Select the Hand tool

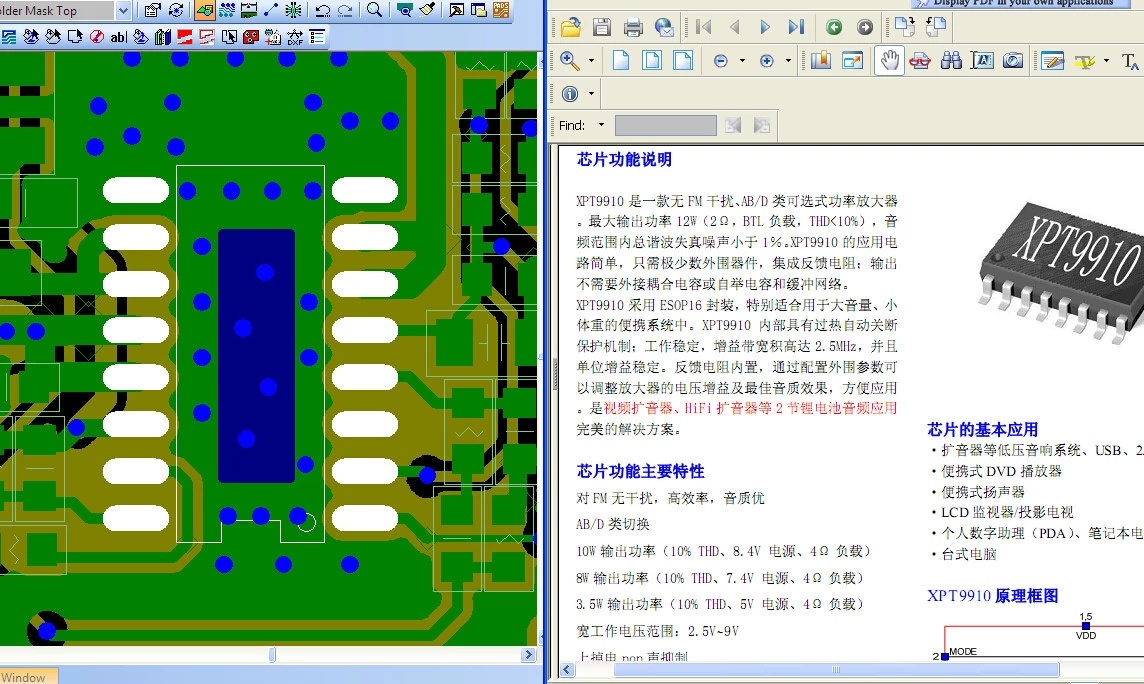click(889, 61)
